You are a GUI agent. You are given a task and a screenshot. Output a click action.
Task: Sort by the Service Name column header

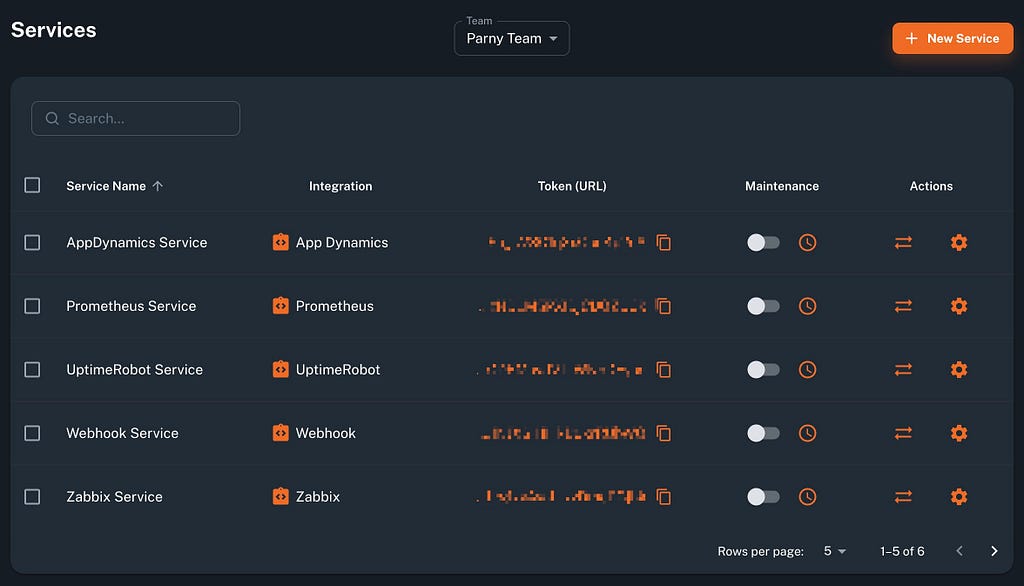point(106,186)
